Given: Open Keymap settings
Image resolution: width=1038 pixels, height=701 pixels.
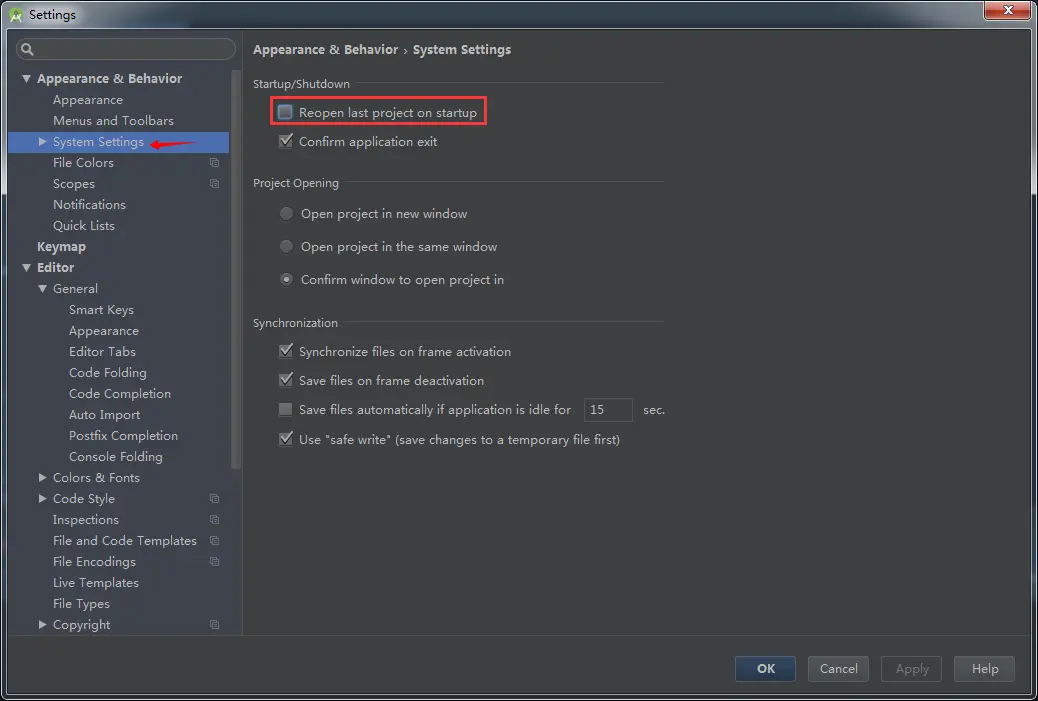Looking at the screenshot, I should pyautogui.click(x=61, y=246).
